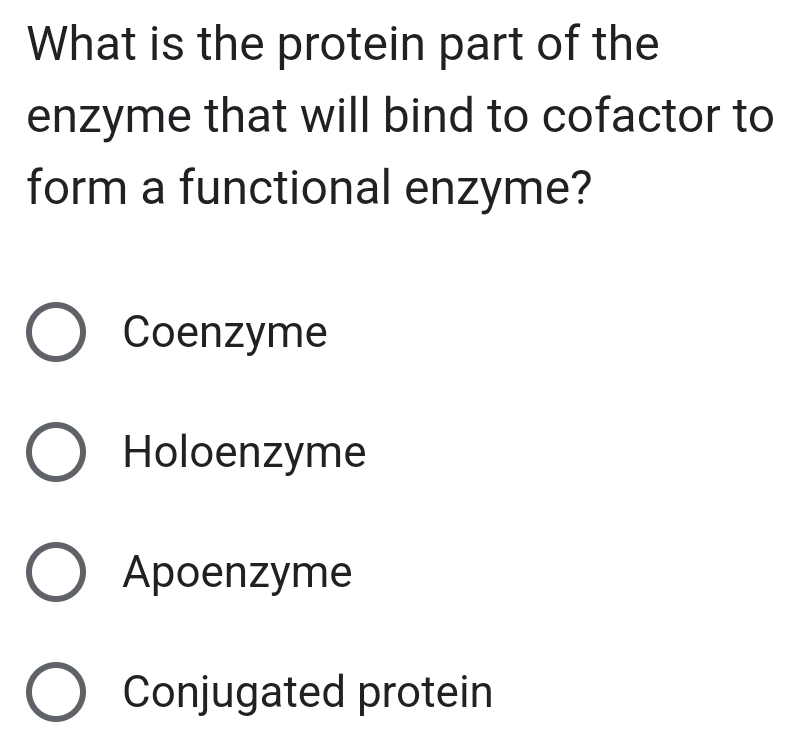The image size is (800, 749).
Task: Click the first answer option
Action: [180, 333]
